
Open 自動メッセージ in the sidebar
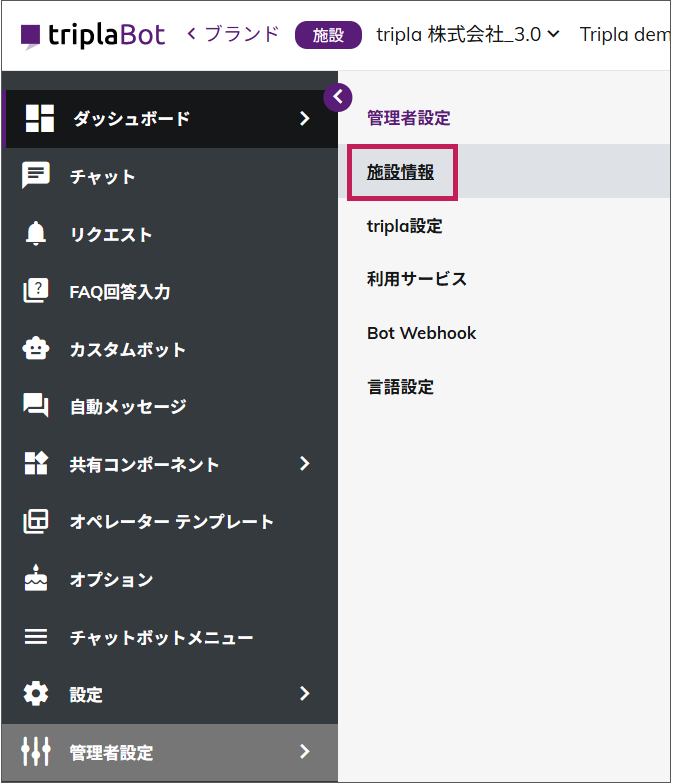(170, 406)
